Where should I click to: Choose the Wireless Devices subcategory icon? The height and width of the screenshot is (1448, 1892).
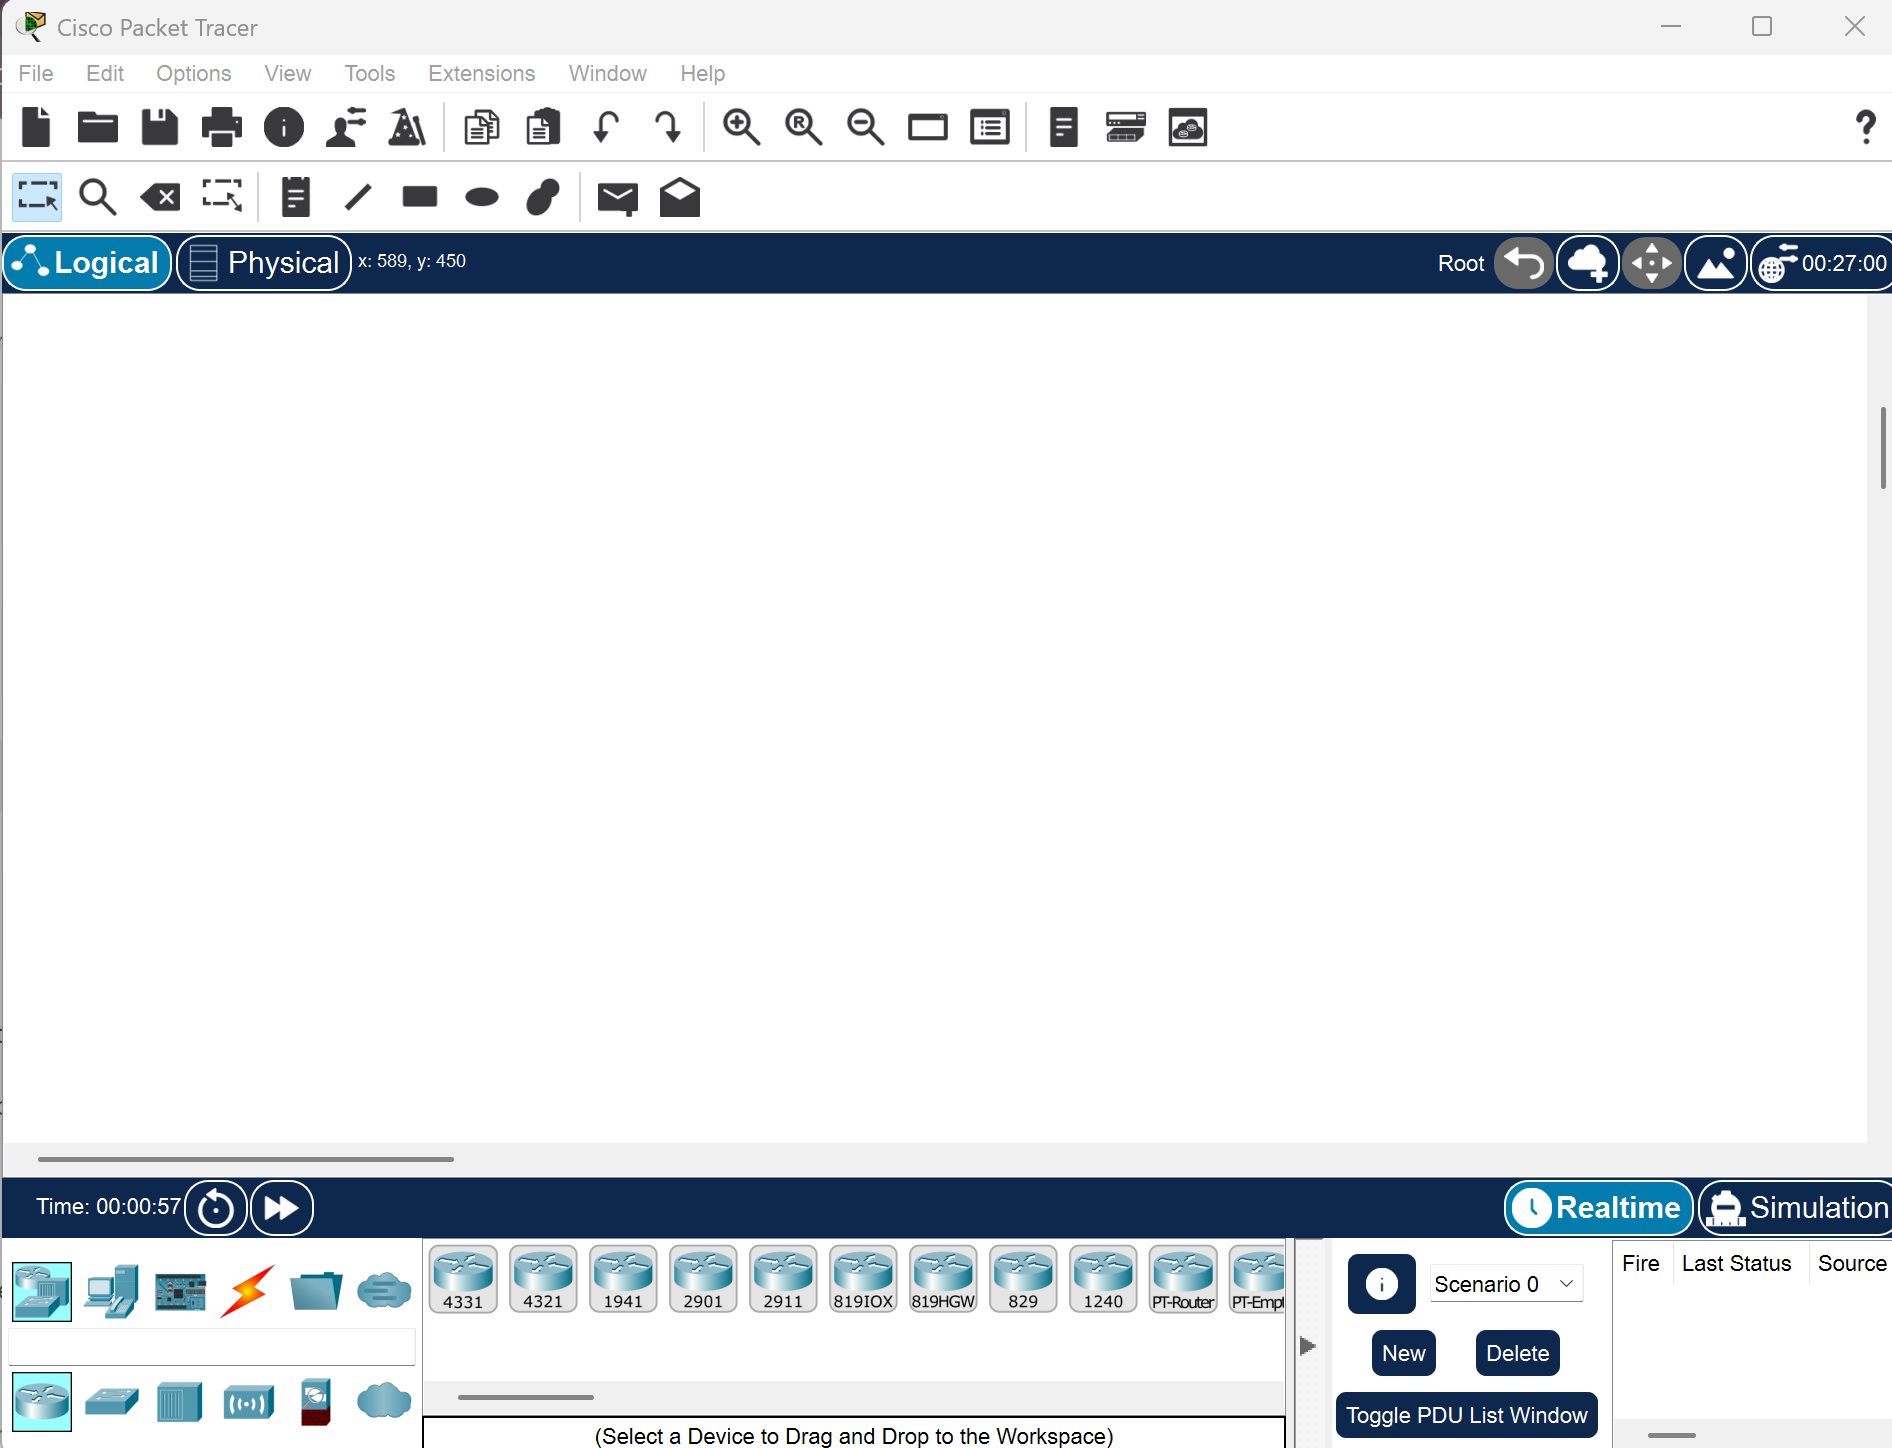tap(248, 1402)
